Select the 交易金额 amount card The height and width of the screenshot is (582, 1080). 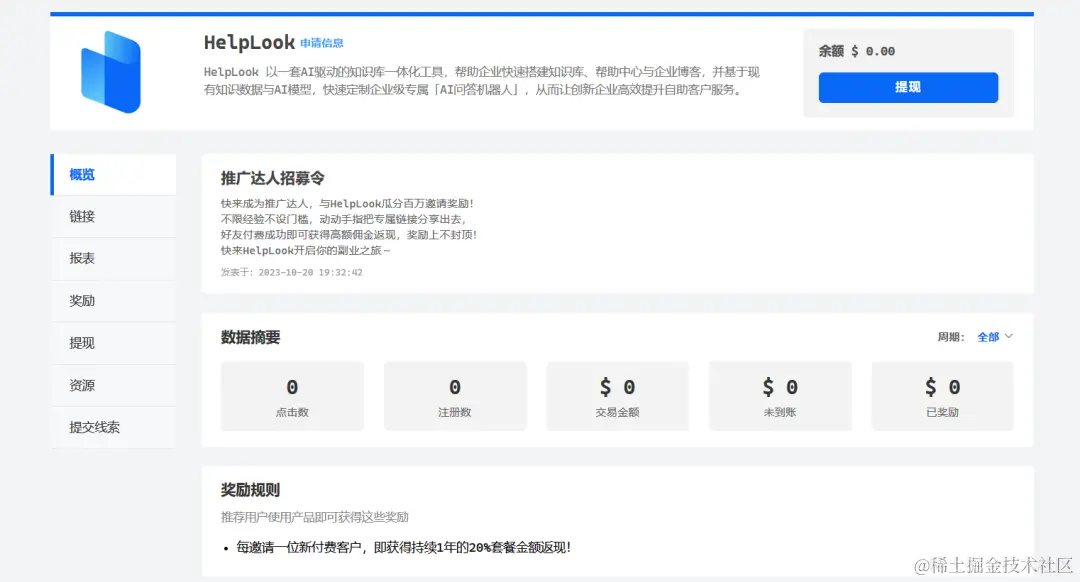pyautogui.click(x=617, y=395)
